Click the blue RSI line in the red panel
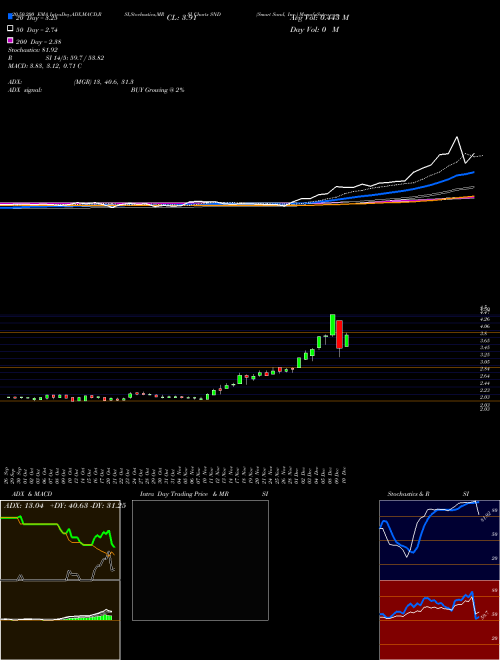This screenshot has height=660, width=500. [427, 599]
